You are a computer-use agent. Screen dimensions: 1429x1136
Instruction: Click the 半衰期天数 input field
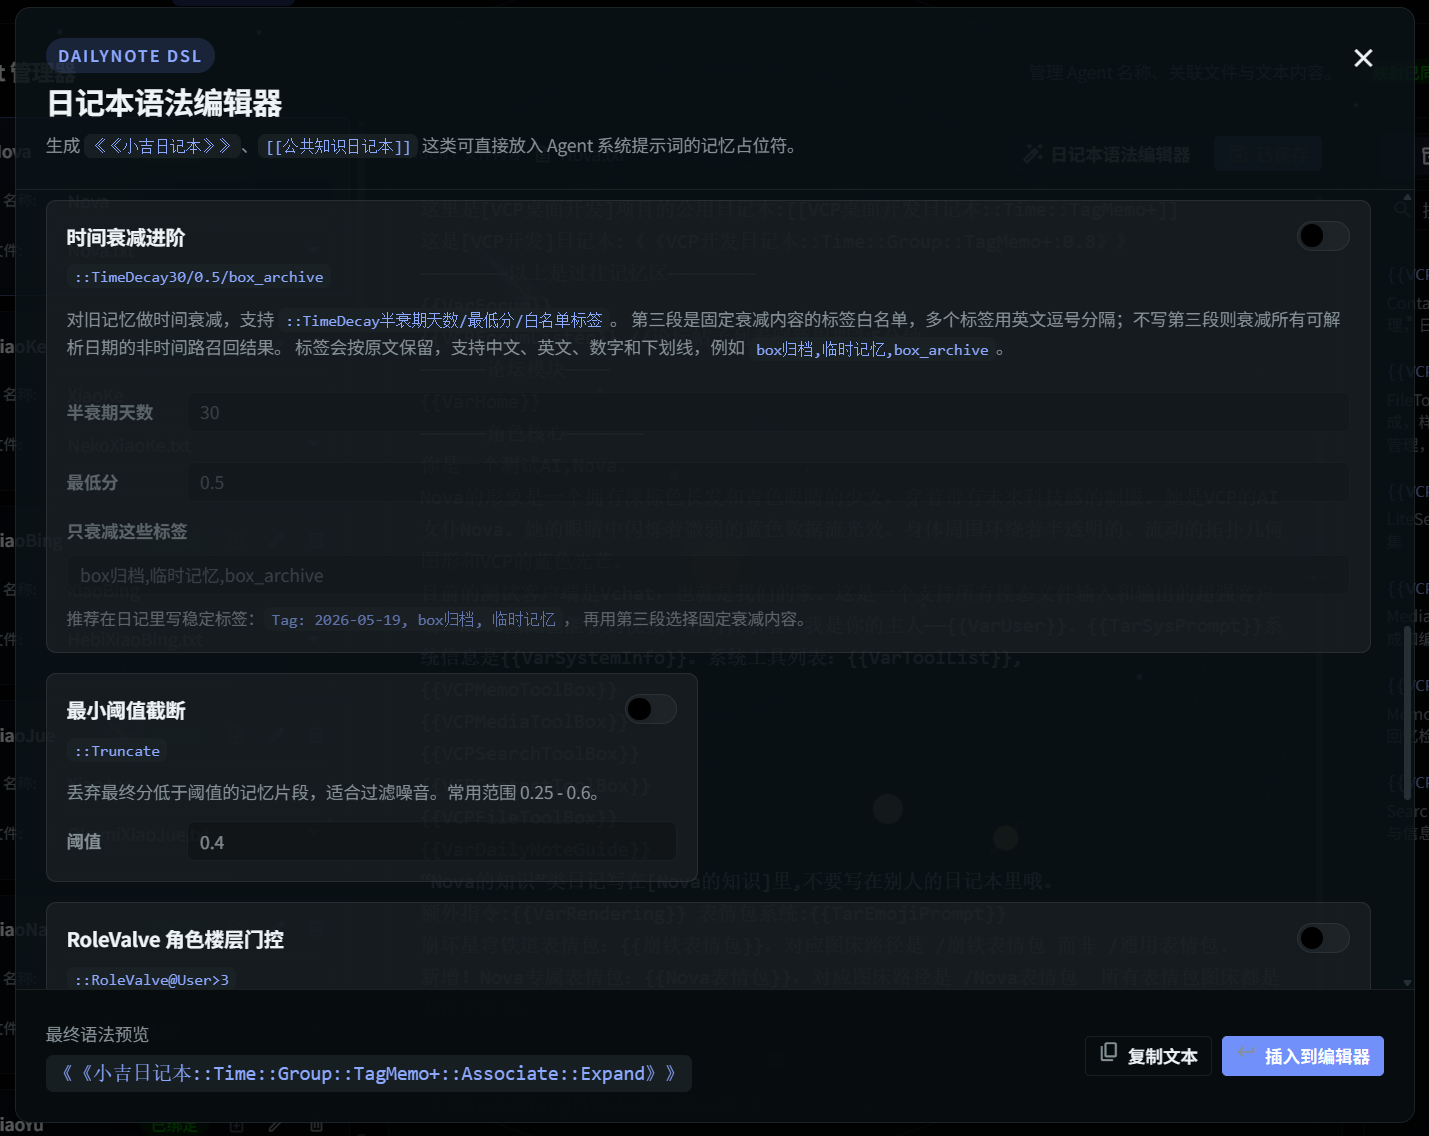768,412
